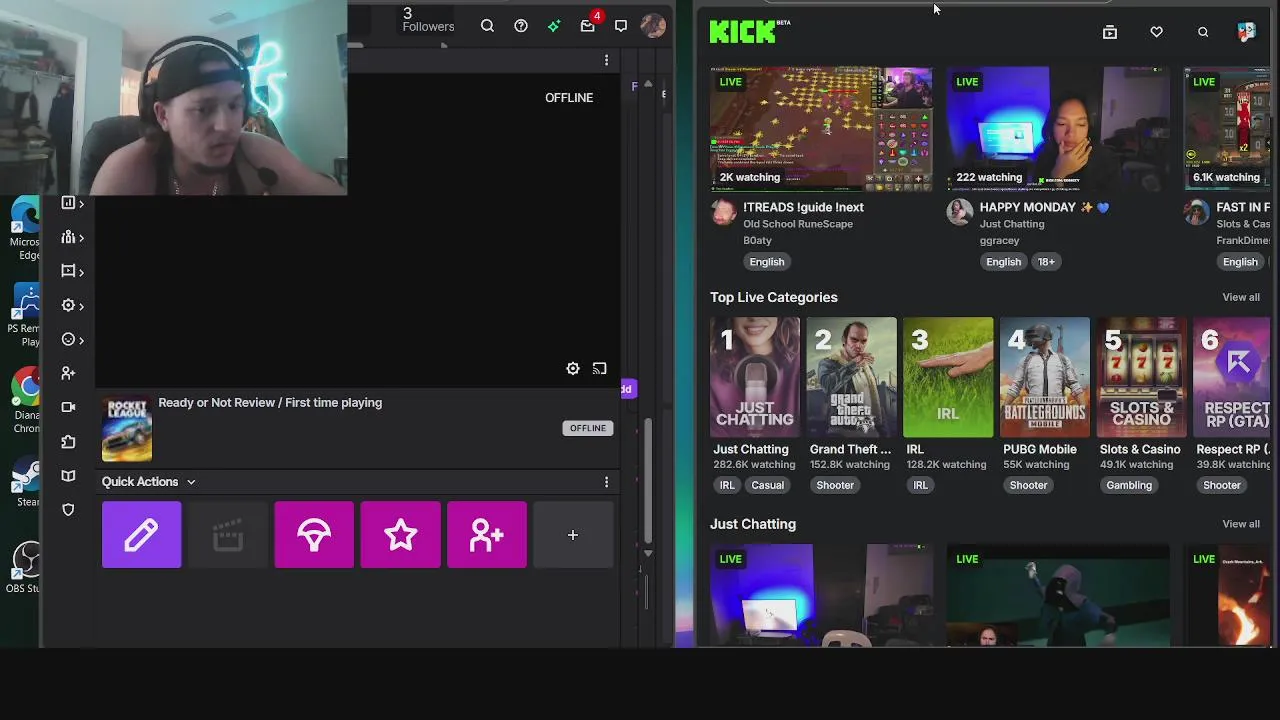This screenshot has height=720, width=1280.
Task: Click Gambling tag under Slots & Casino
Action: click(x=1129, y=485)
